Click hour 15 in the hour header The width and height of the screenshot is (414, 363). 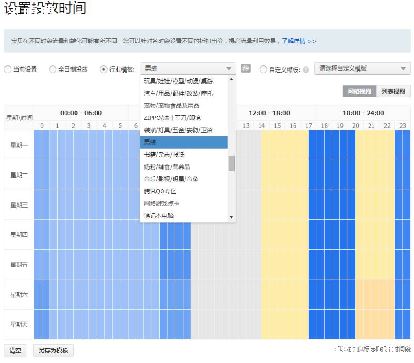[277, 125]
